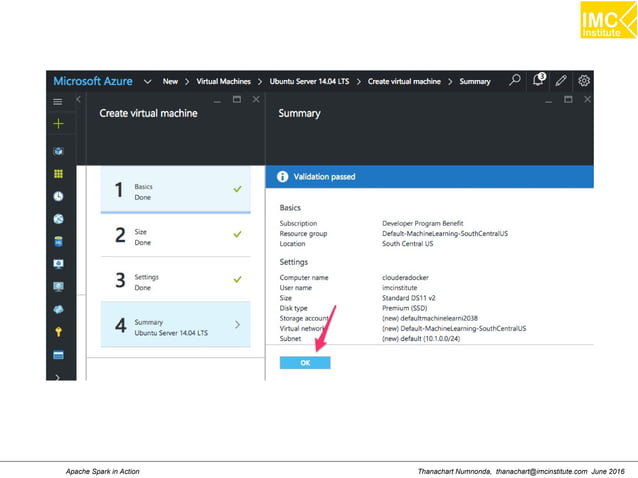
Task: Open the notifications bell icon
Action: tap(540, 80)
